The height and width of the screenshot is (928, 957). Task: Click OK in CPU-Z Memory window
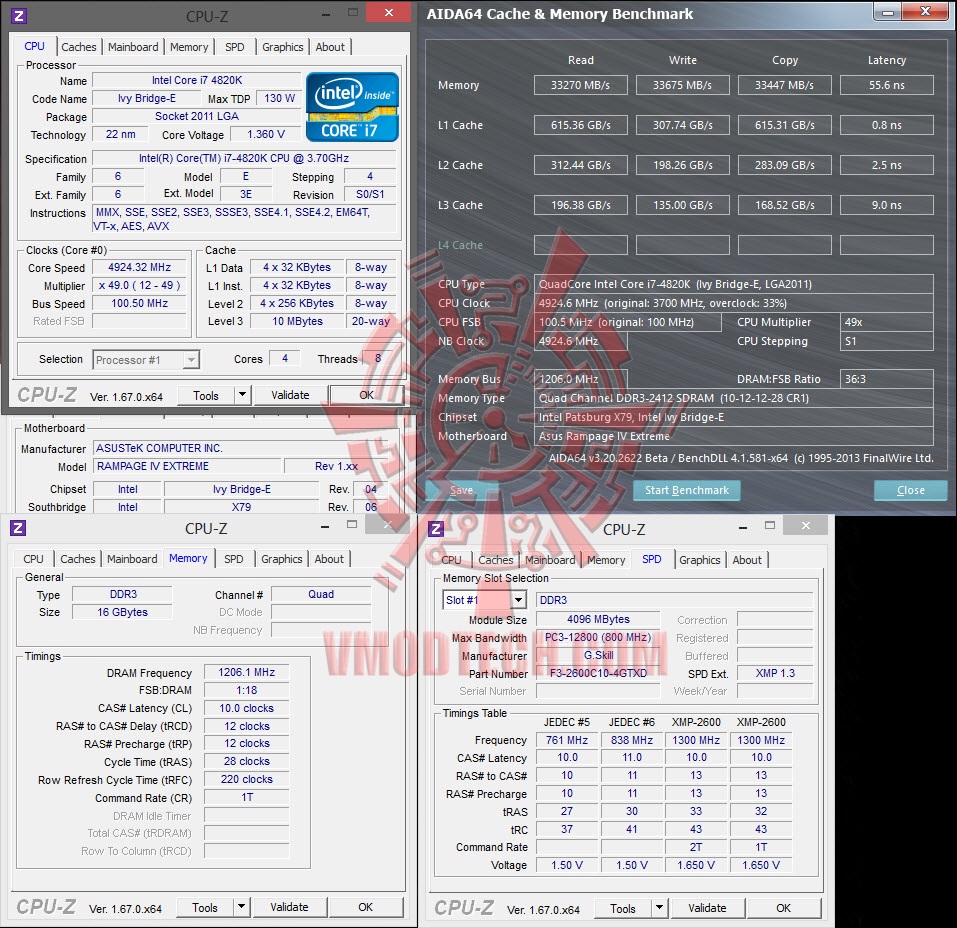[366, 907]
